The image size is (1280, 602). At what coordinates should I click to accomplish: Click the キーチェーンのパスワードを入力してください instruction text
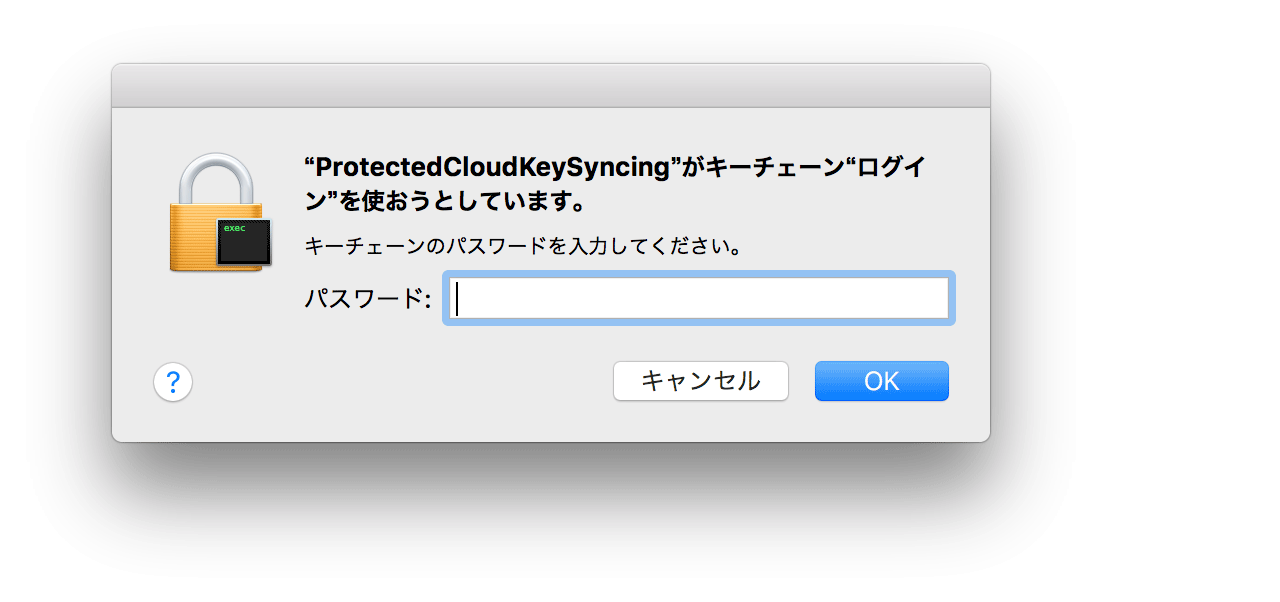point(523,246)
